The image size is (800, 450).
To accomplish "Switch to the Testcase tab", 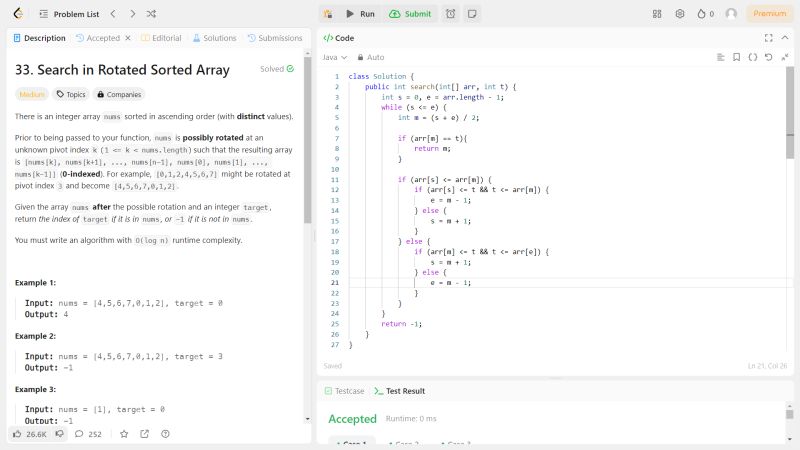I will tap(344, 391).
